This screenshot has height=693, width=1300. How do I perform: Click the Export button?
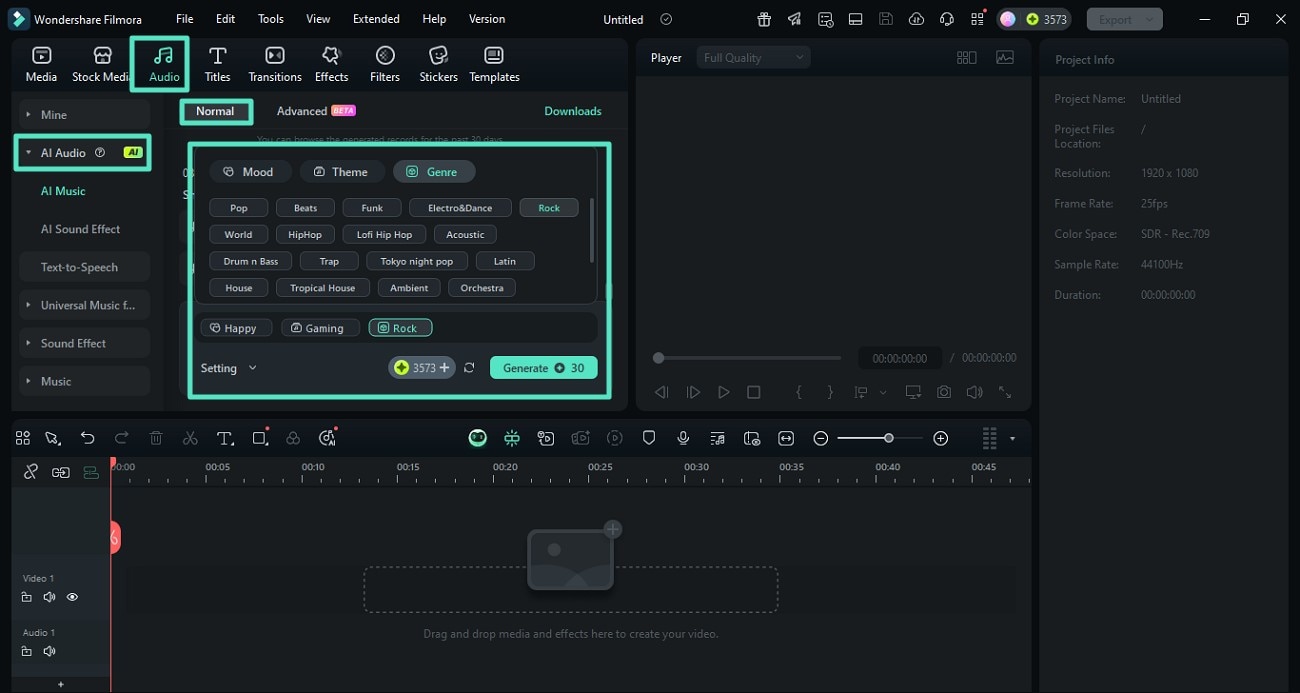pyautogui.click(x=1124, y=19)
